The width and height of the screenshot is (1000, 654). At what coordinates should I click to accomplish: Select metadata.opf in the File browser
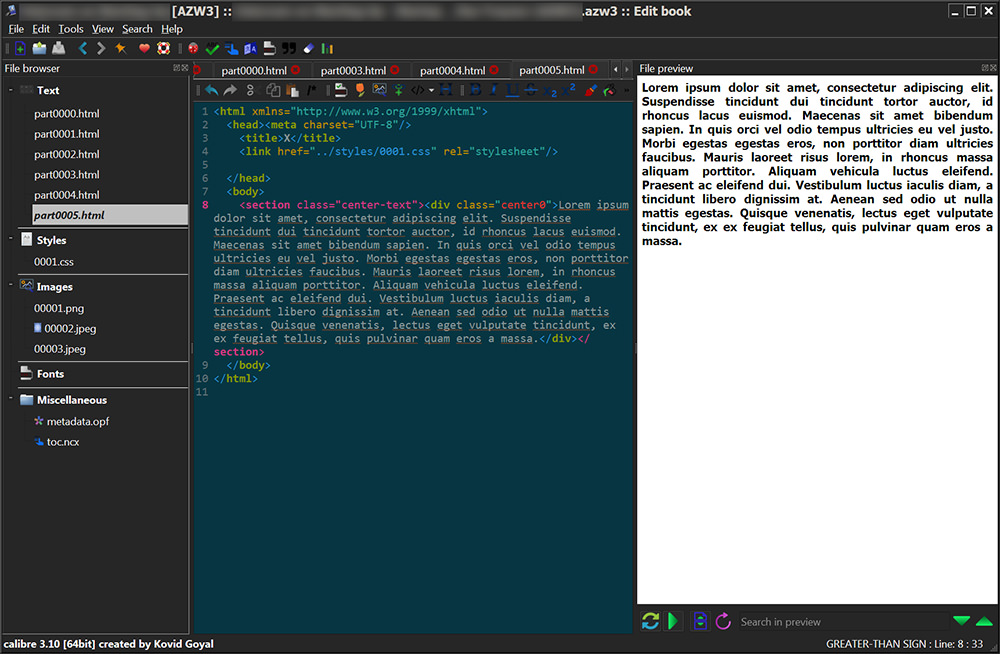tap(77, 421)
